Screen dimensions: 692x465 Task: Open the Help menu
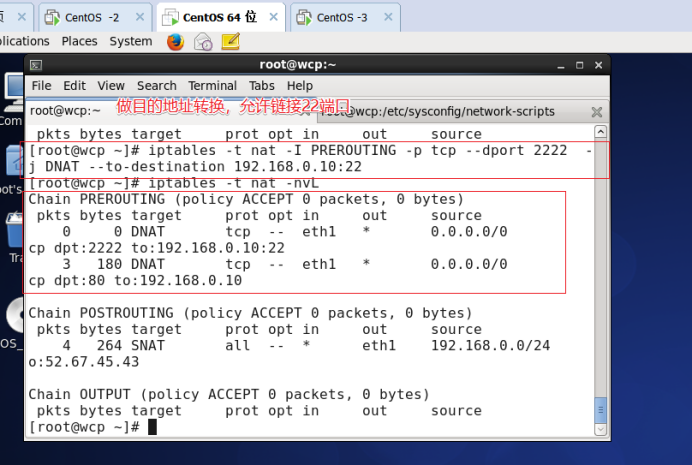(x=300, y=86)
